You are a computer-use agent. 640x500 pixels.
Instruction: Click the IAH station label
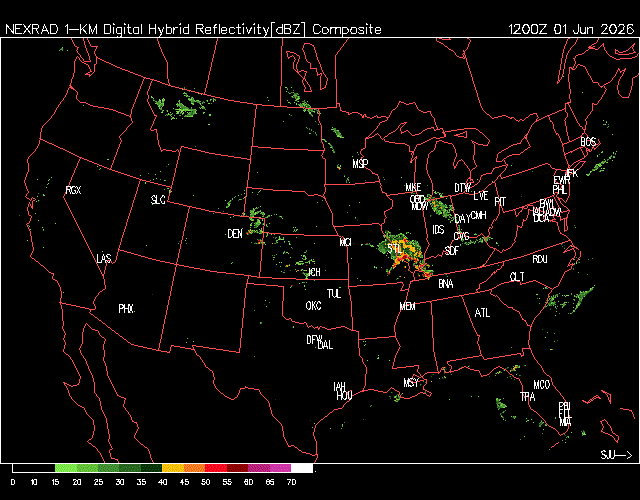point(340,386)
